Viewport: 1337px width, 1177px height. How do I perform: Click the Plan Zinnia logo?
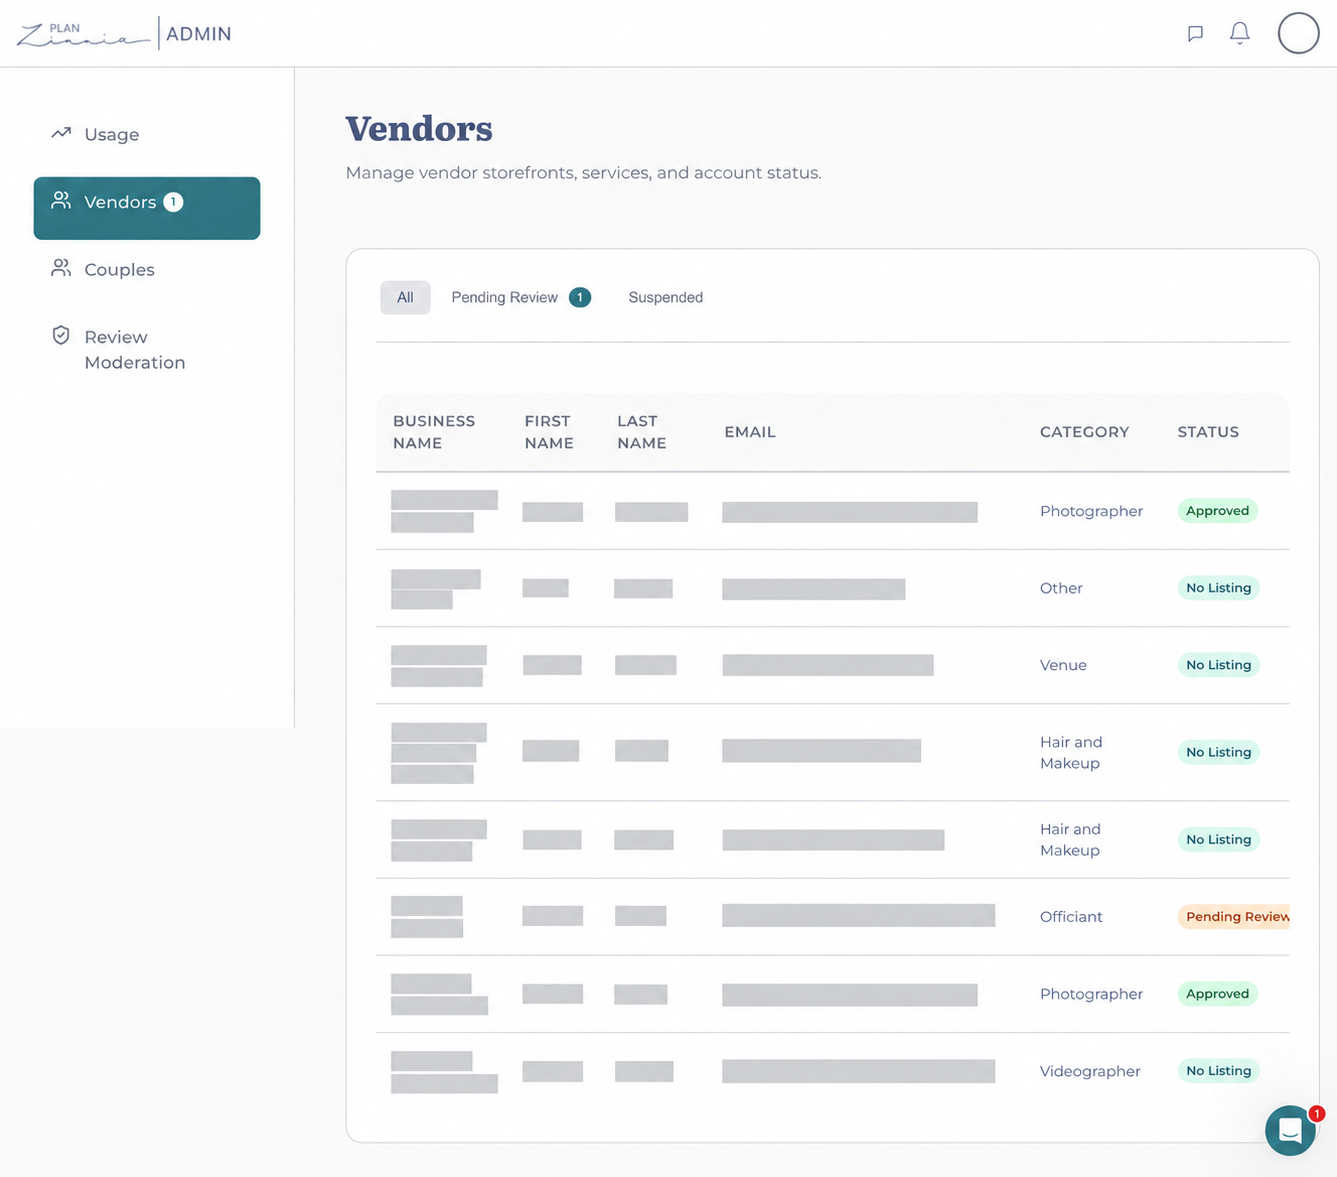[83, 34]
